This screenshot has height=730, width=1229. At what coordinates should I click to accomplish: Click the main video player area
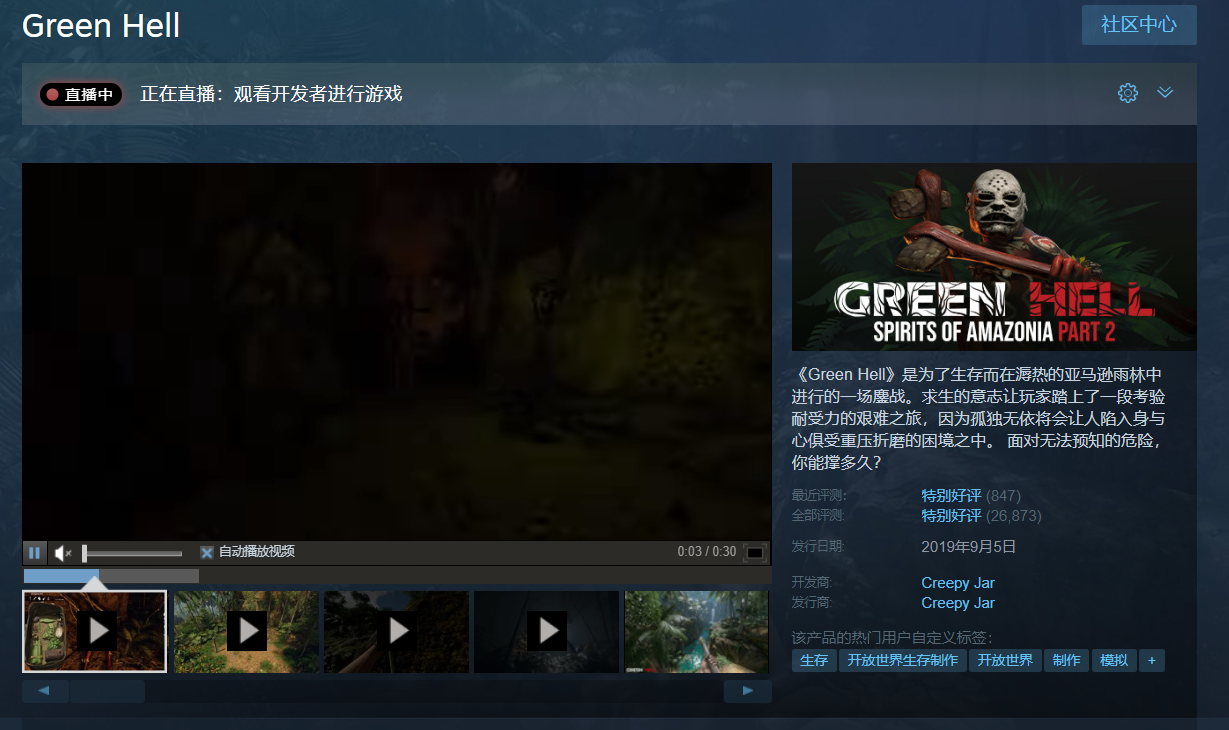pyautogui.click(x=397, y=351)
